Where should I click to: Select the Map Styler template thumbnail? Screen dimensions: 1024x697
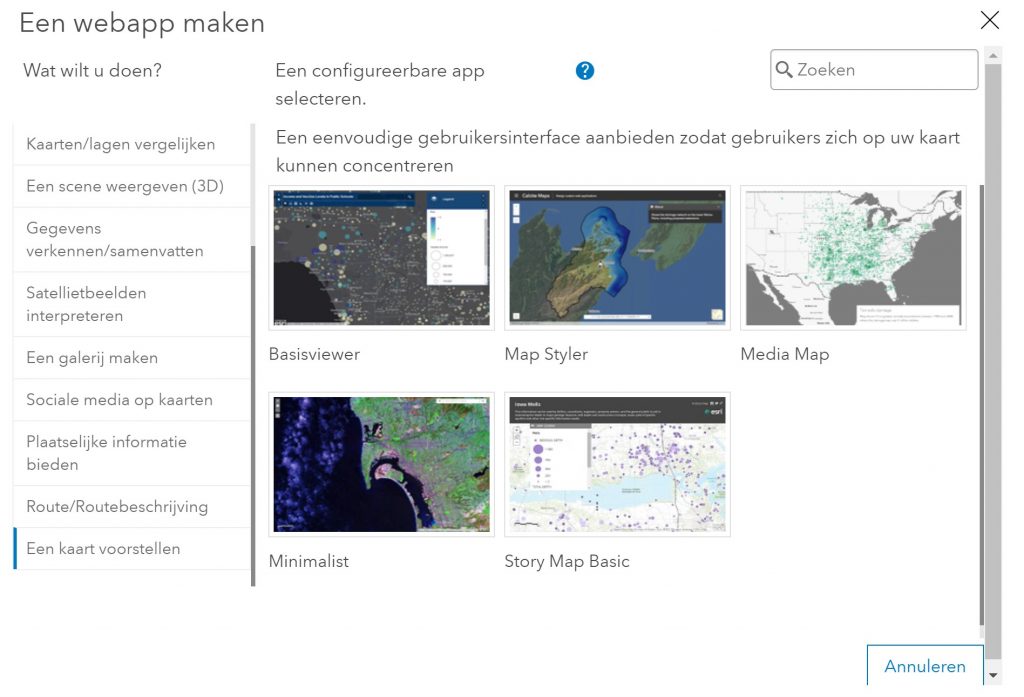pos(617,258)
